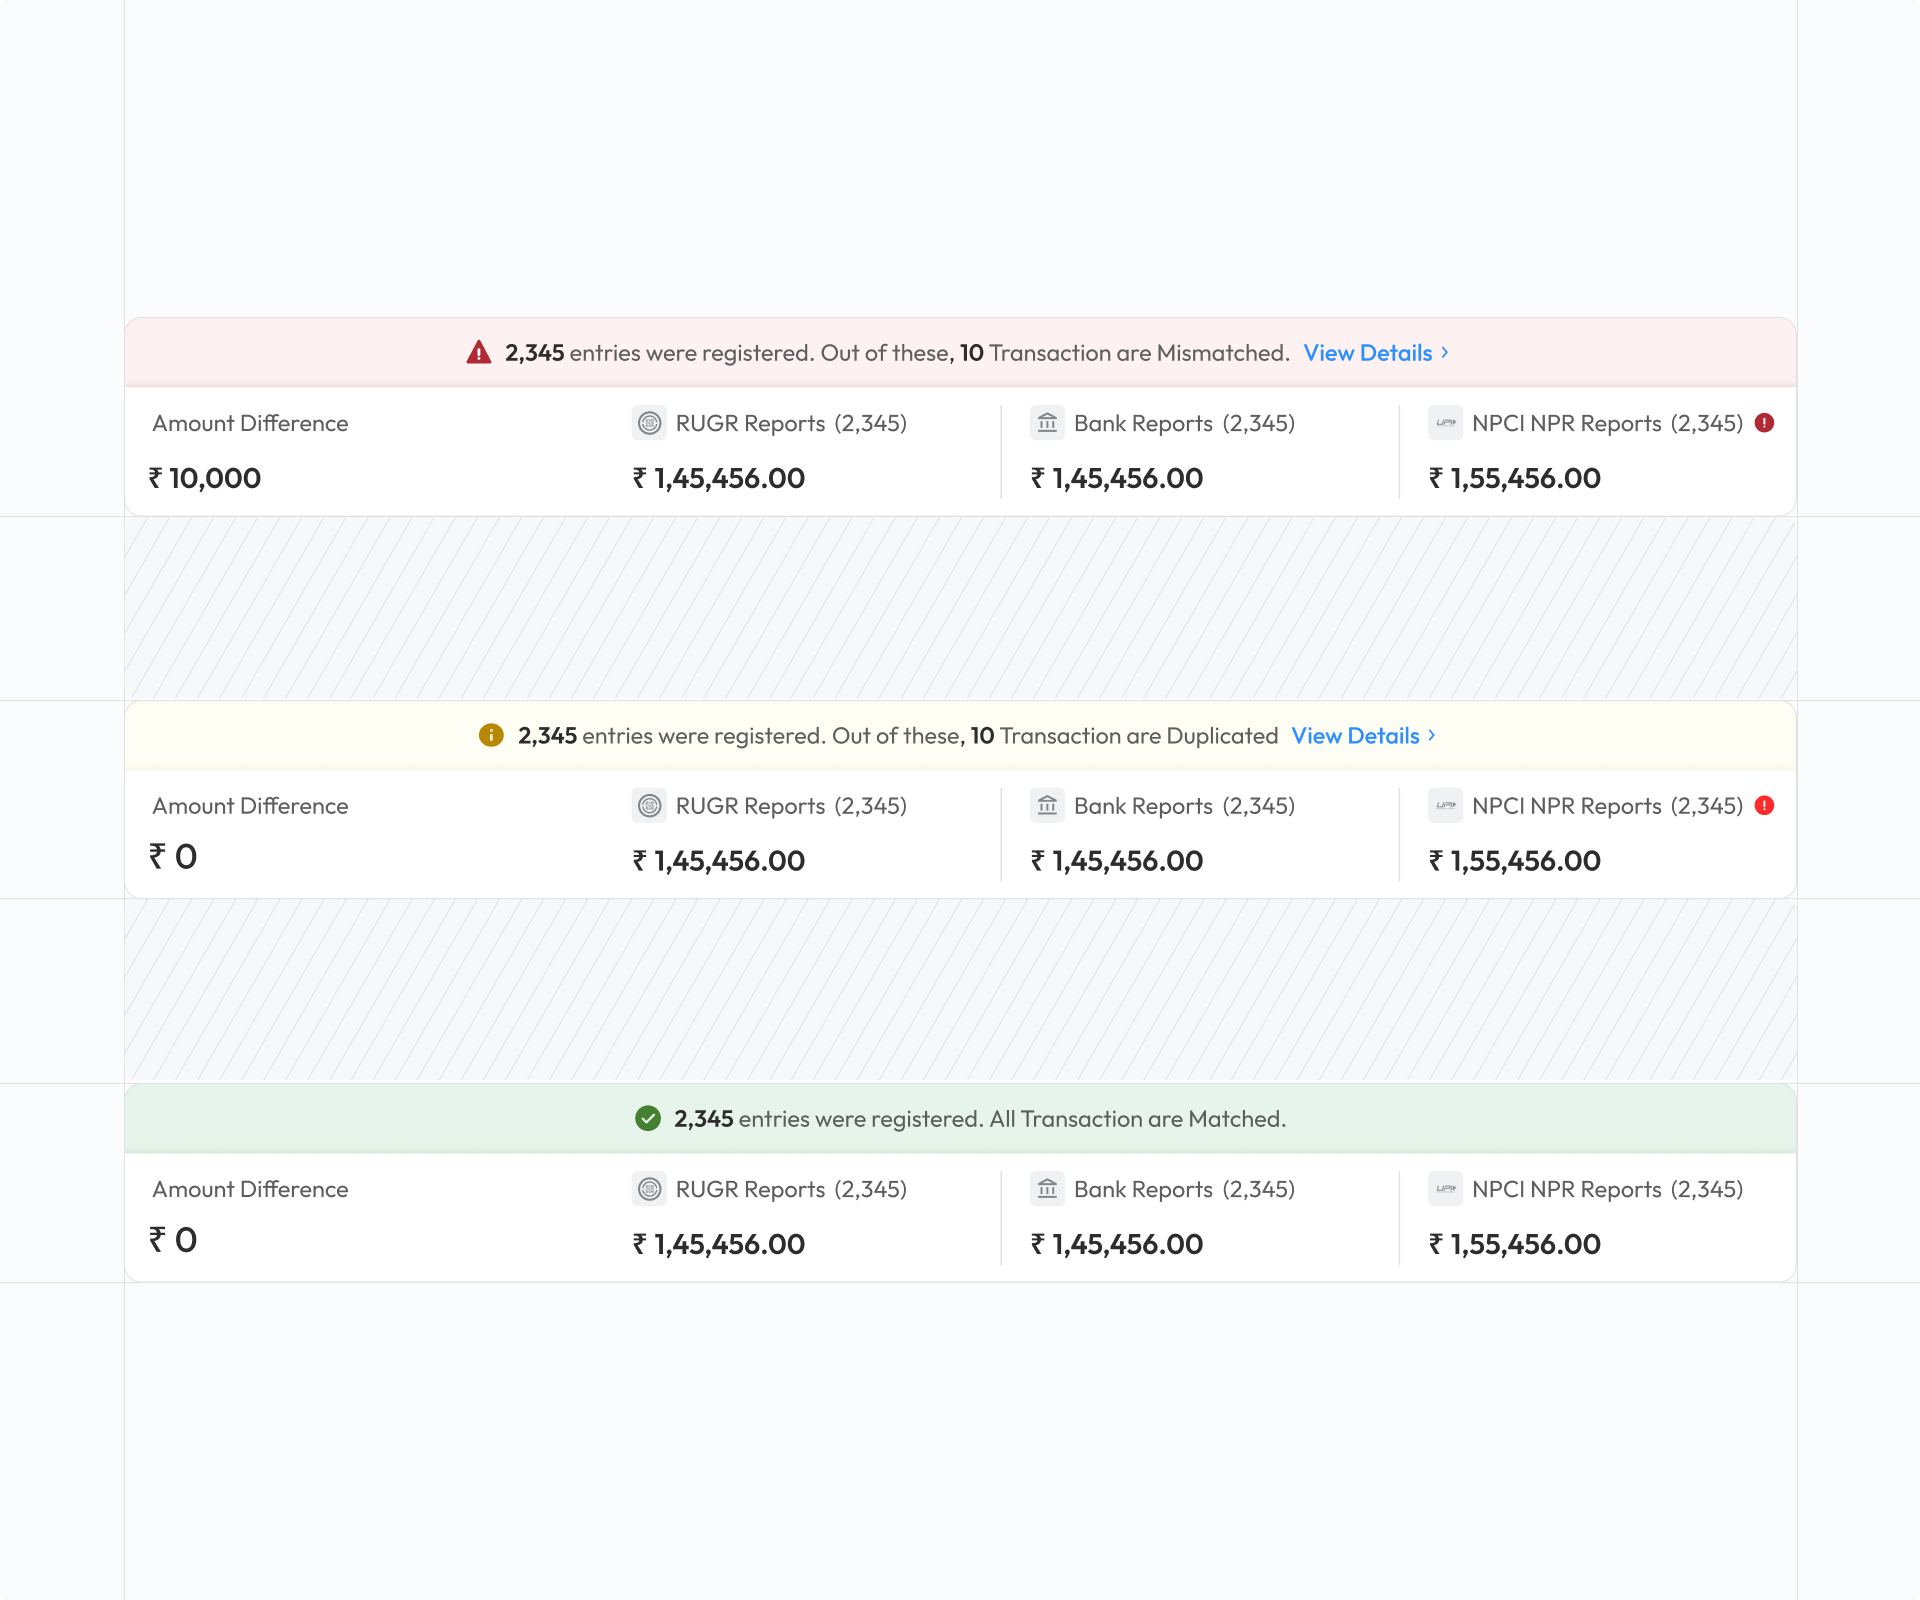The image size is (1920, 1600).
Task: Select ₹ 0 amount in Matched card
Action: pos(173,1240)
